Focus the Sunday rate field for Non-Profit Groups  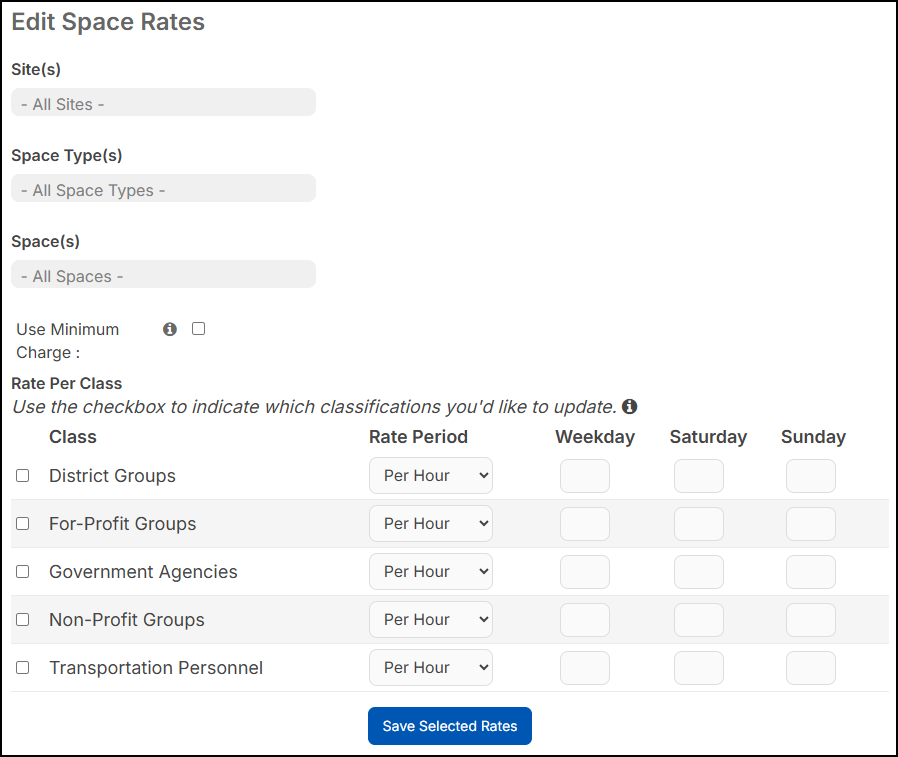click(x=811, y=620)
